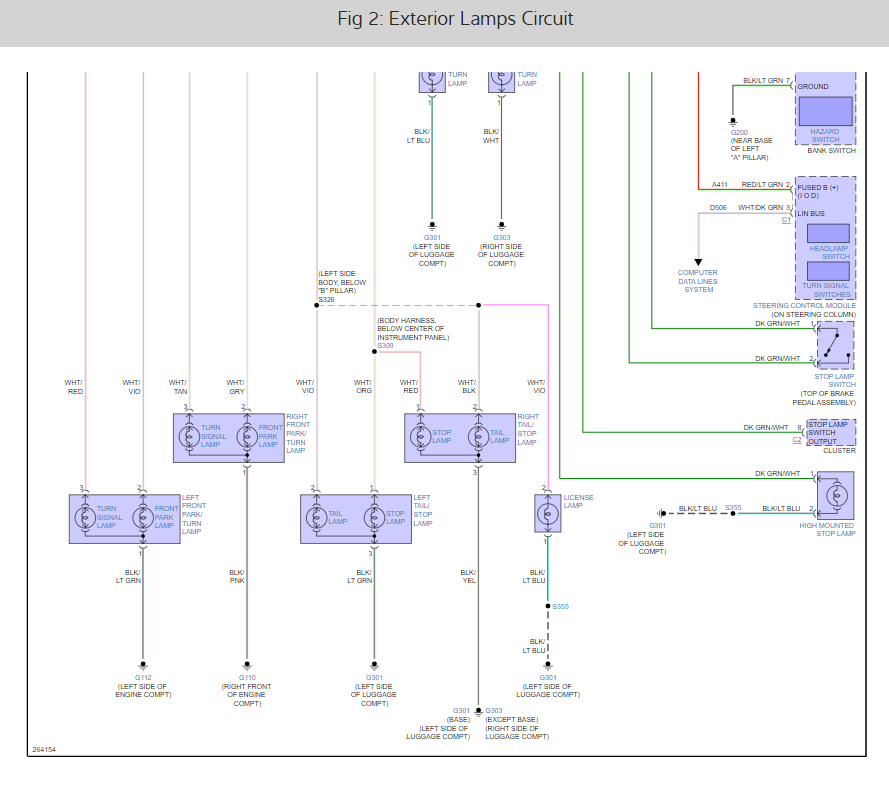Click the S309 splice dot
Viewport: 889px width, 785px height.
click(374, 352)
